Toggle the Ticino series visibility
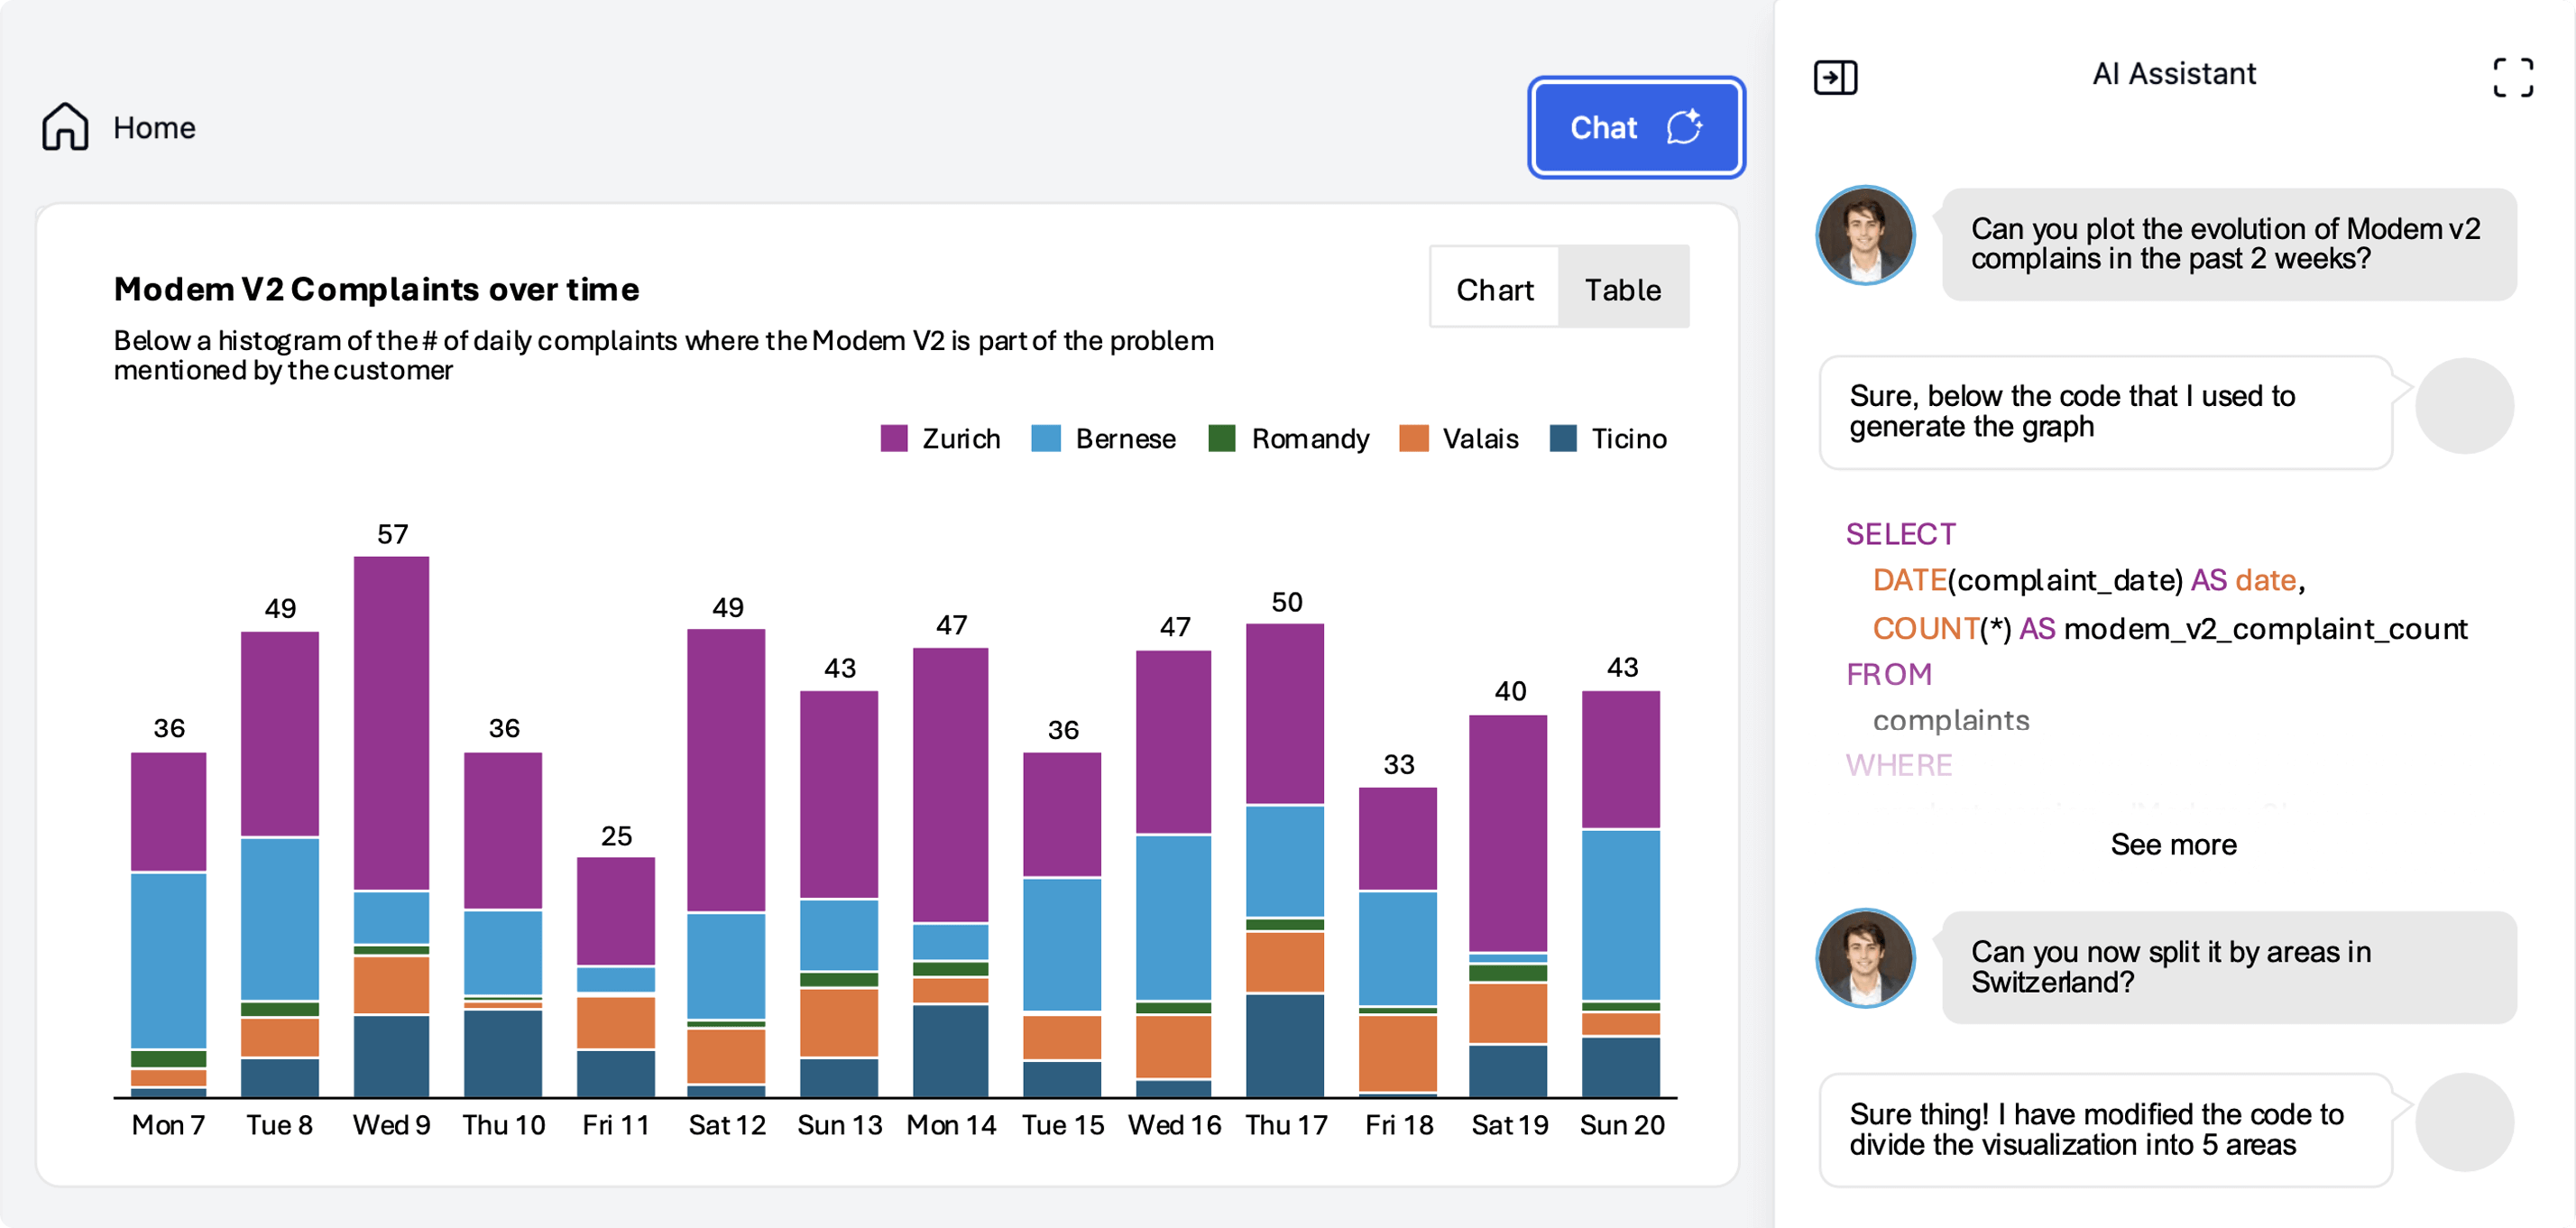 click(1562, 438)
